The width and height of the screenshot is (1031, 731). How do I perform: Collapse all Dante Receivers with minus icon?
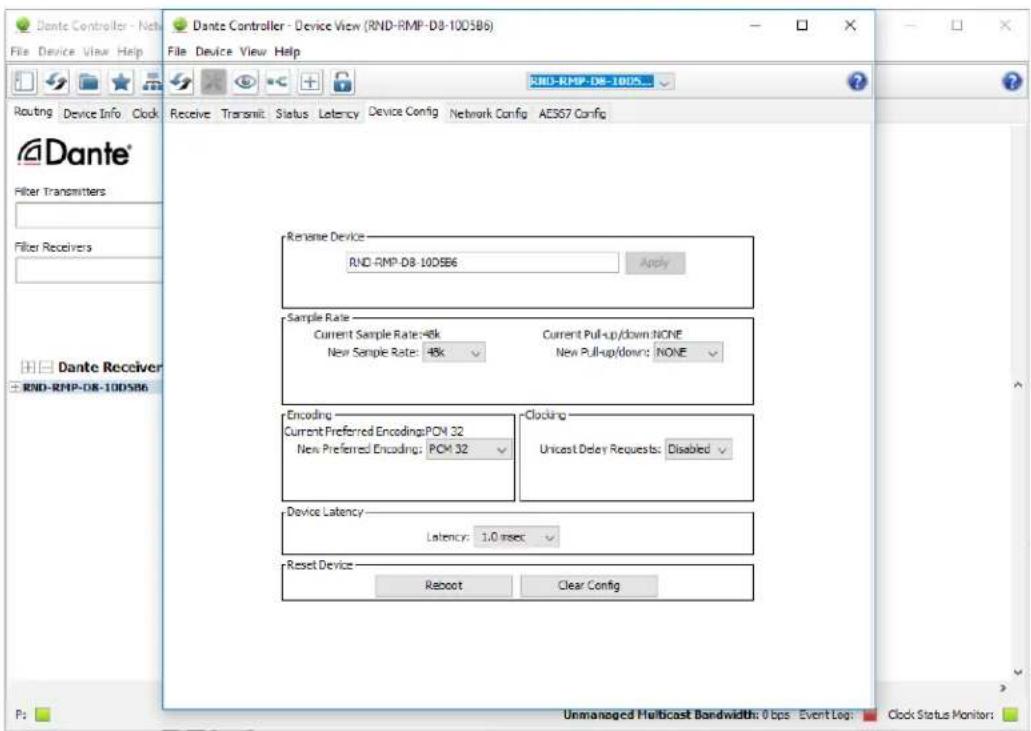[45, 367]
